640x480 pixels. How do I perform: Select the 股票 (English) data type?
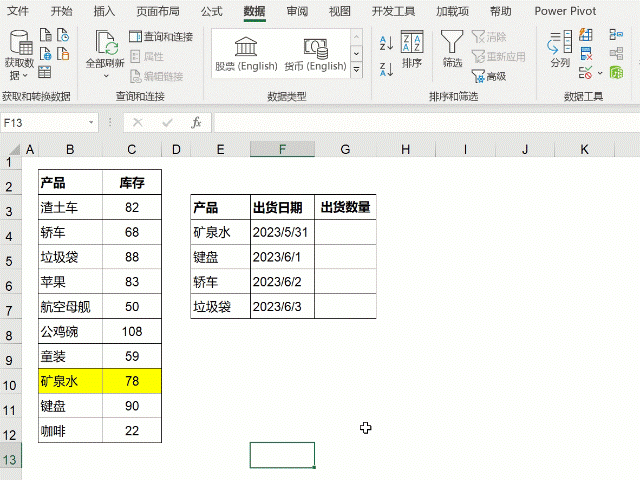click(x=246, y=54)
